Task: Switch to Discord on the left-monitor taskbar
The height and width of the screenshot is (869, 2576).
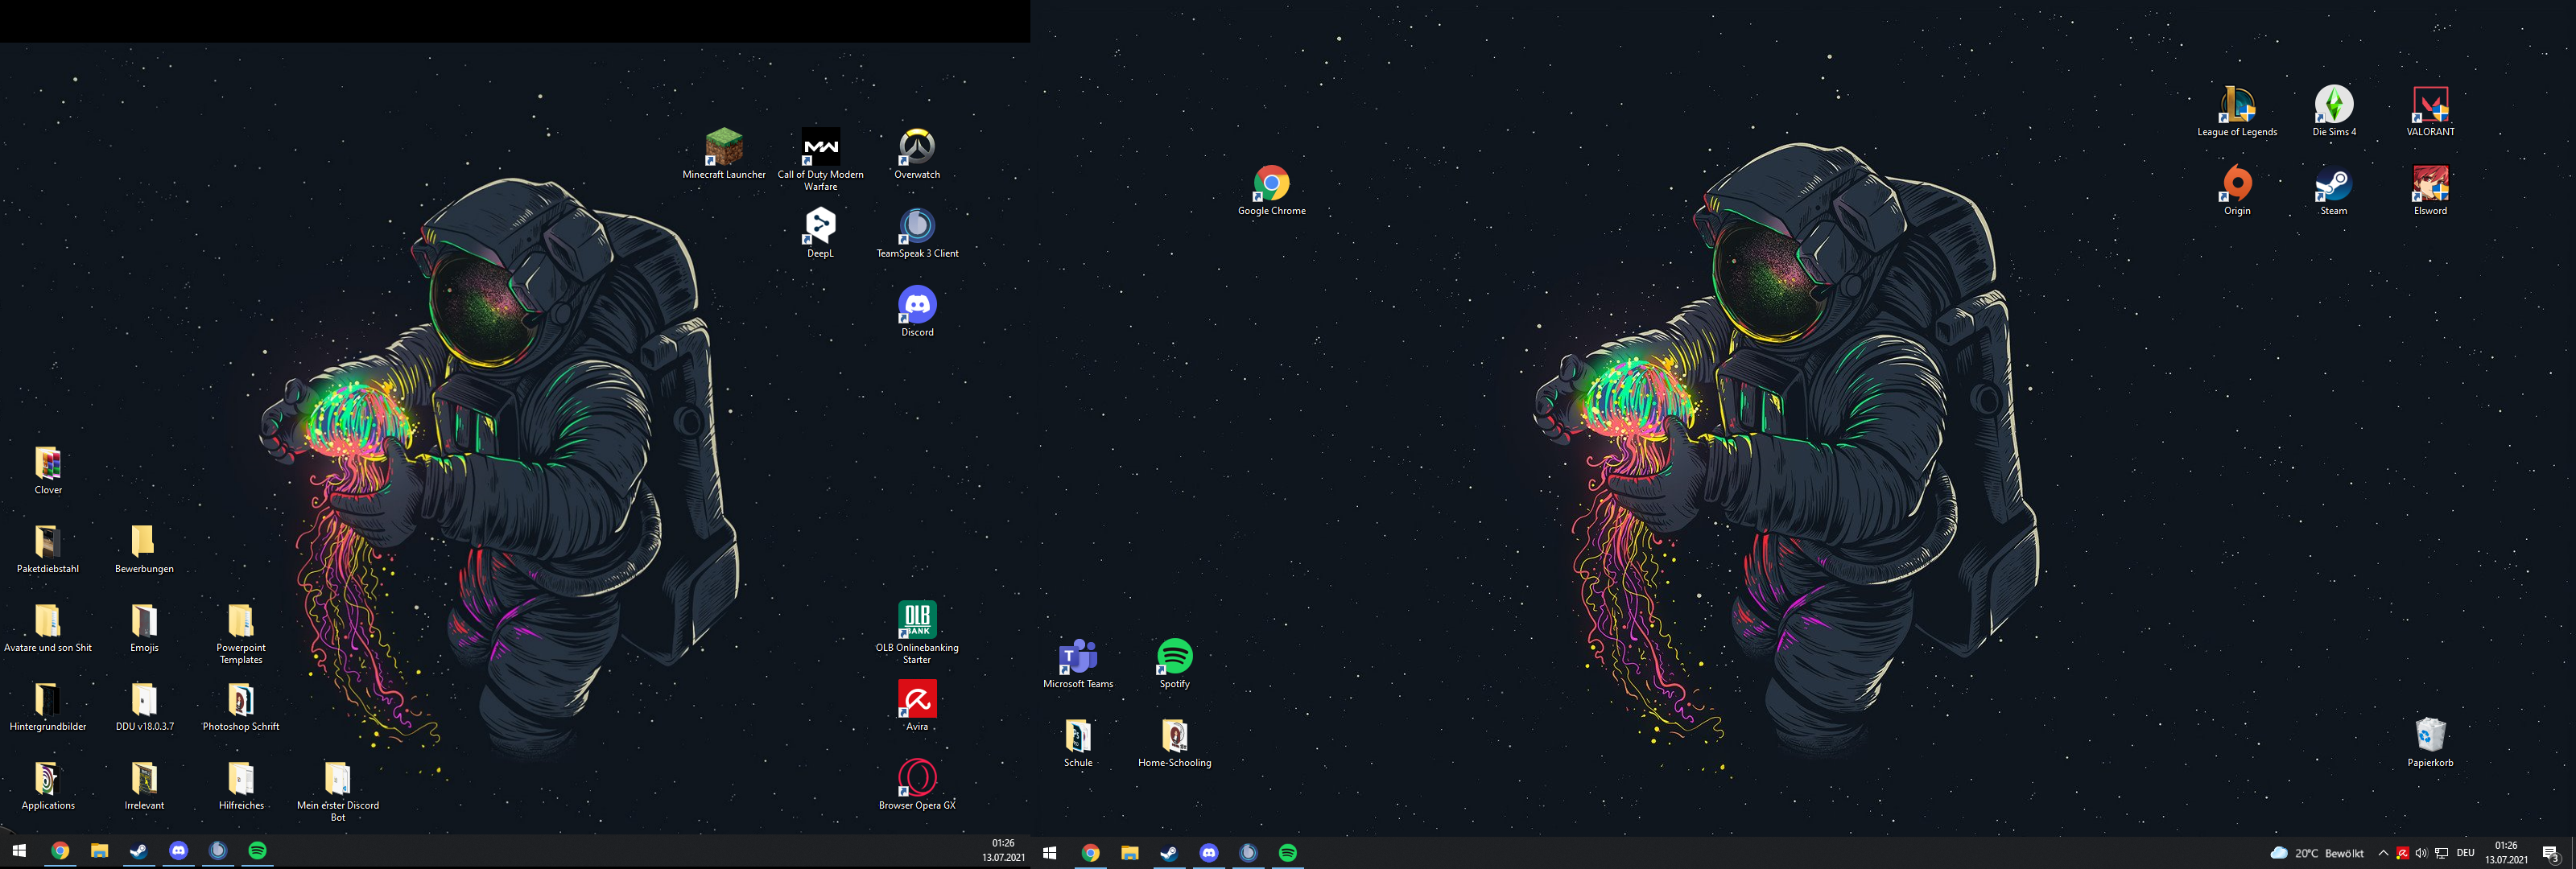Action: 178,851
